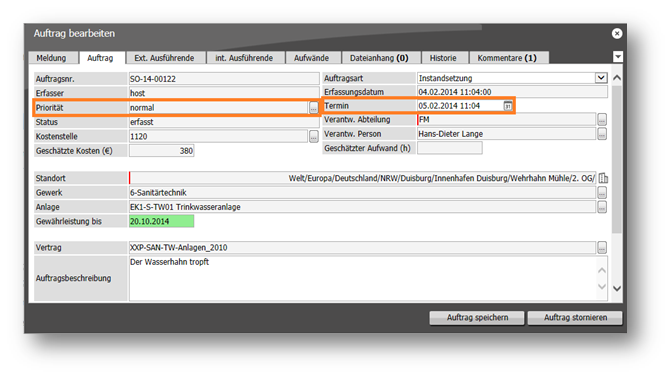Image resolution: width=670 pixels, height=377 pixels.
Task: Click the Auftrag speichern button
Action: click(477, 318)
